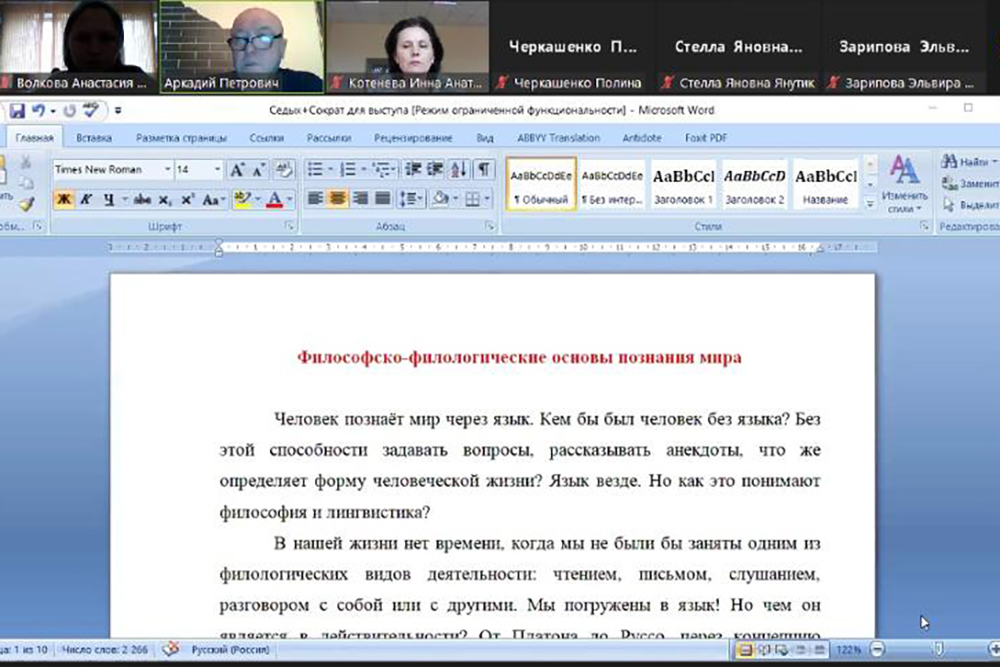
Task: Sort text with the sort icon
Action: click(460, 169)
